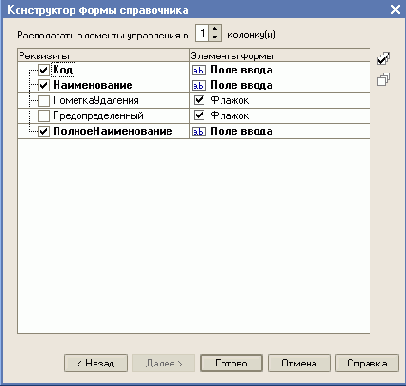Uncheck the Наименование attribute checkbox
Viewport: 406px width, 386px height.
[x=44, y=85]
